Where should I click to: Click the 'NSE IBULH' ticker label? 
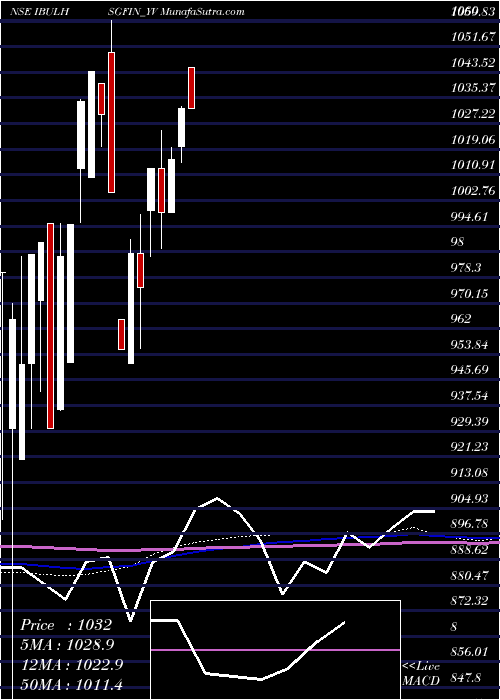pyautogui.click(x=39, y=12)
